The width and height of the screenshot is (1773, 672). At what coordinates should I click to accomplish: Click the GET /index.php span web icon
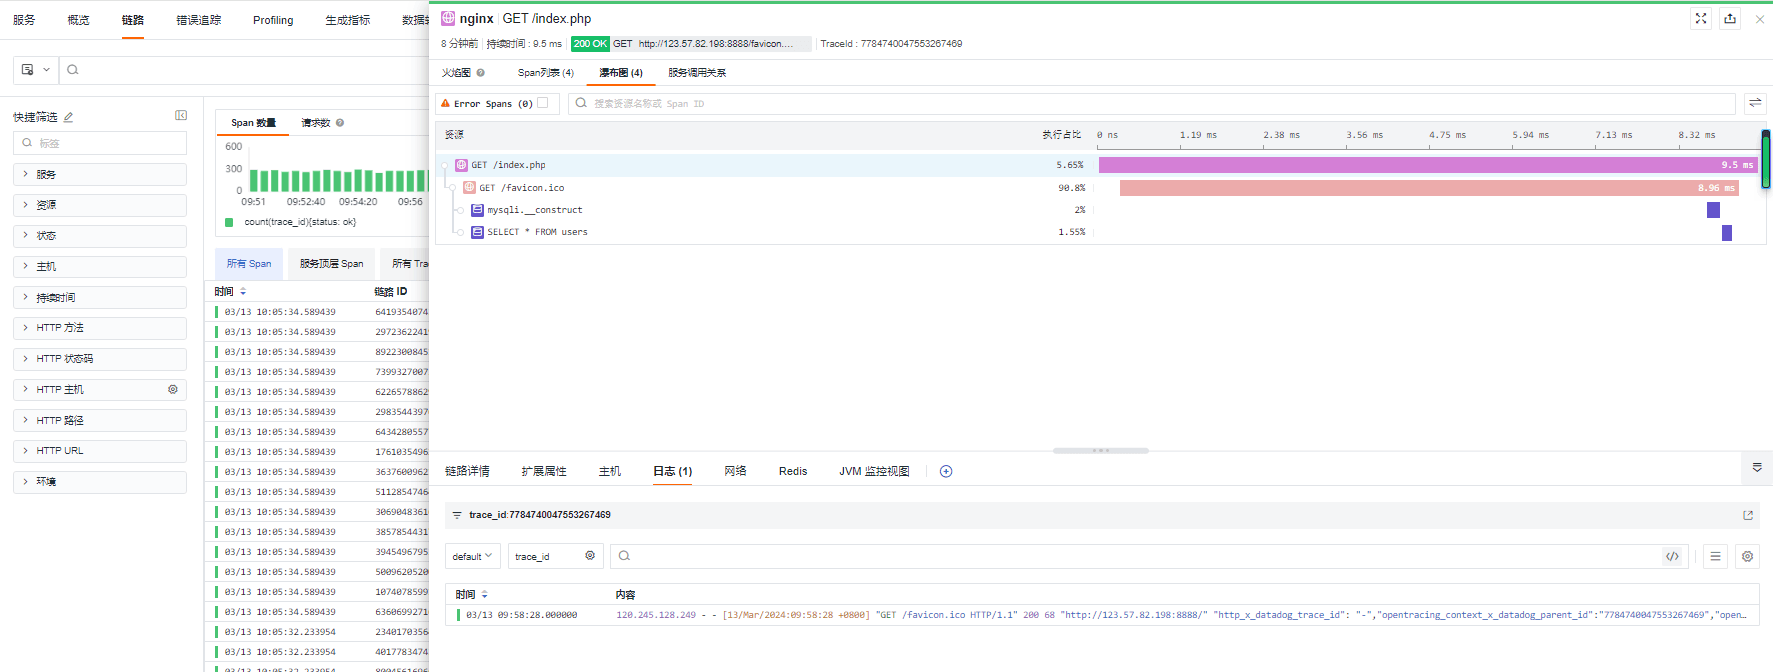click(x=461, y=165)
